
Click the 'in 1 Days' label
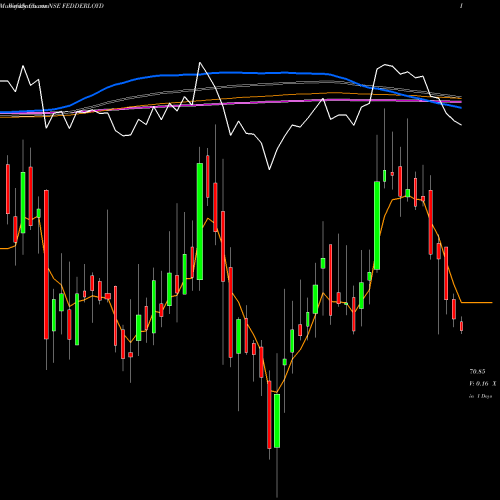pos(481,396)
